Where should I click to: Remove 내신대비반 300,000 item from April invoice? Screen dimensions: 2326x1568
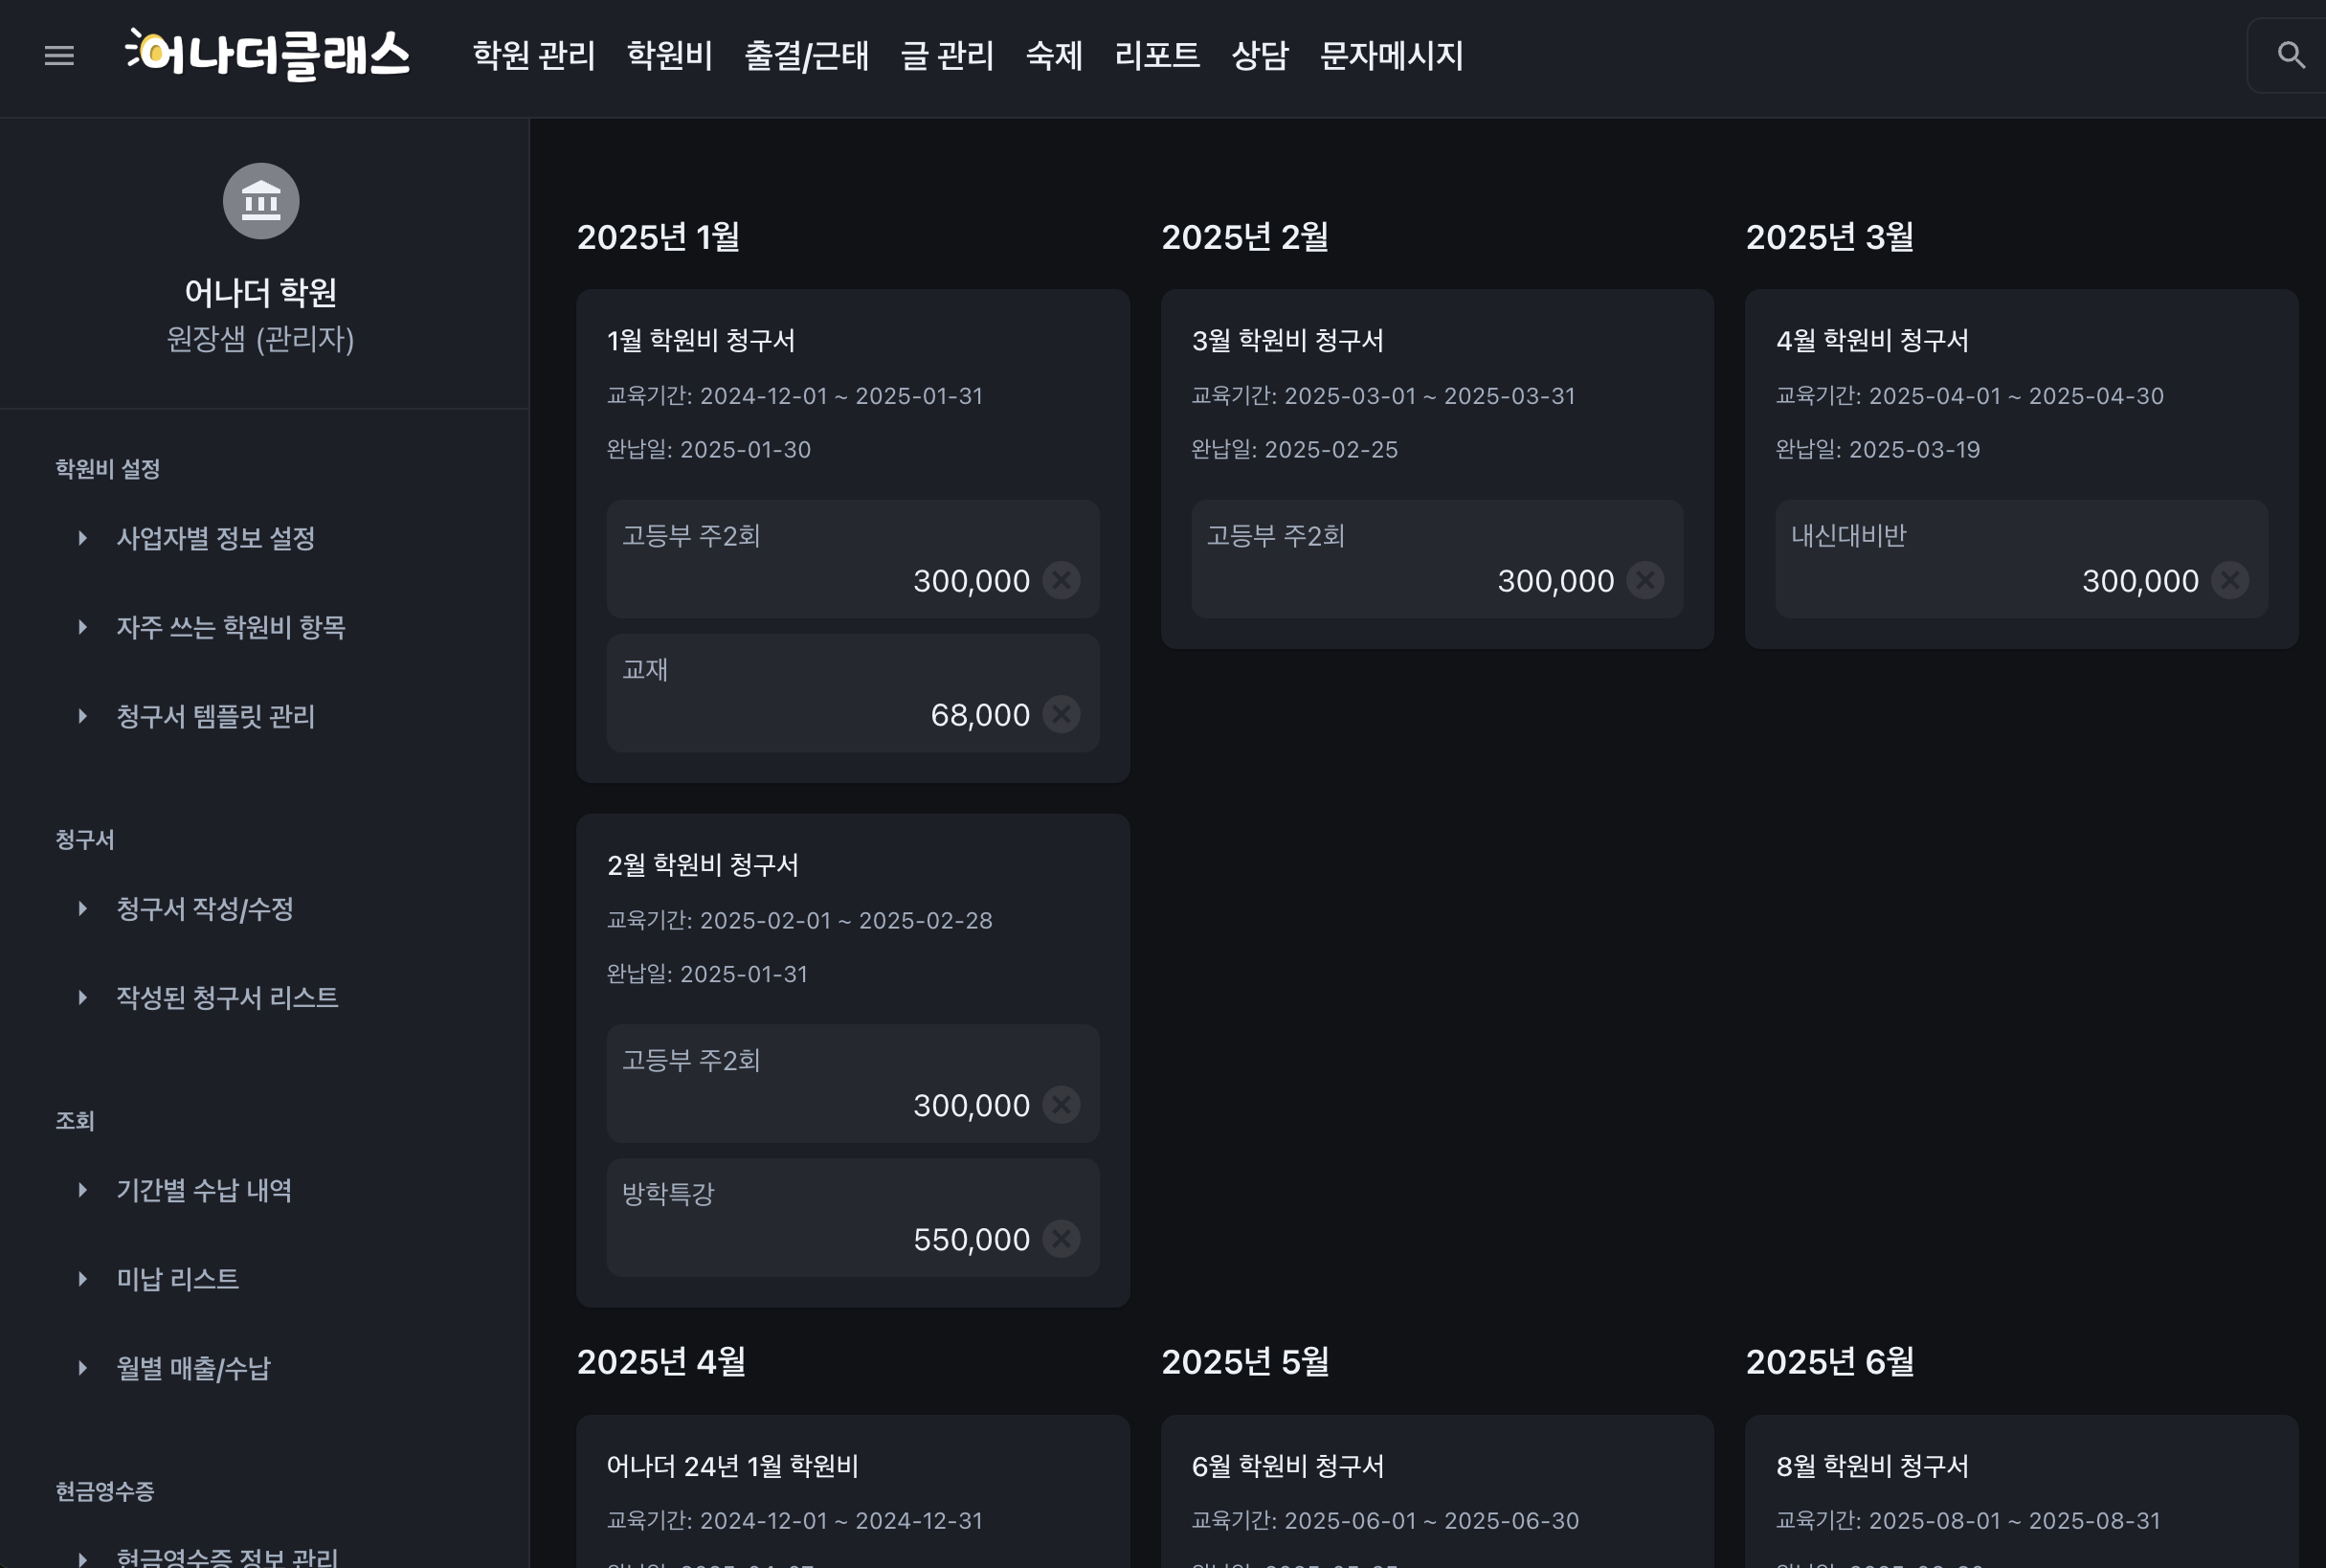pos(2229,581)
